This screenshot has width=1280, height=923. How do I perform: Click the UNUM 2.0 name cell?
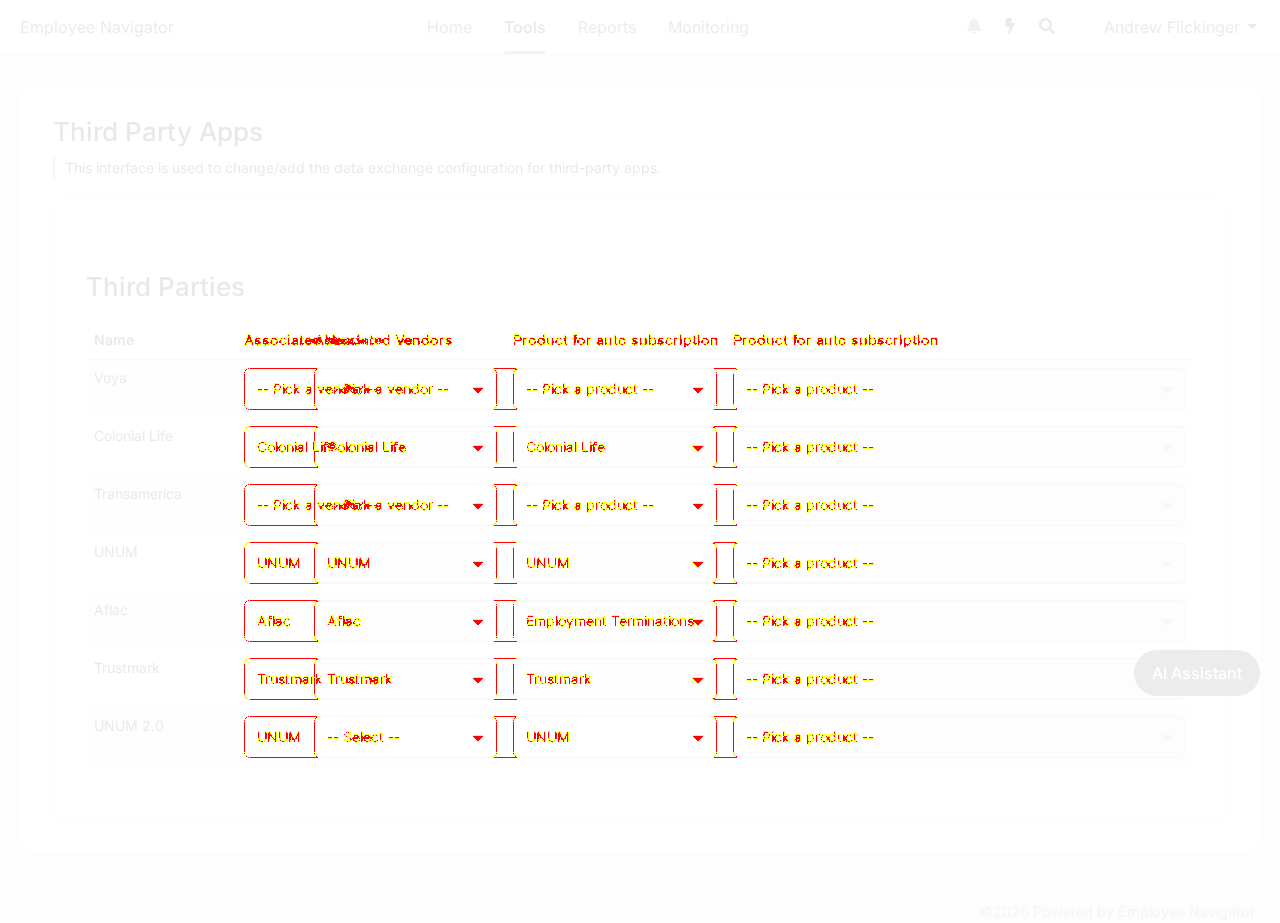pos(128,726)
